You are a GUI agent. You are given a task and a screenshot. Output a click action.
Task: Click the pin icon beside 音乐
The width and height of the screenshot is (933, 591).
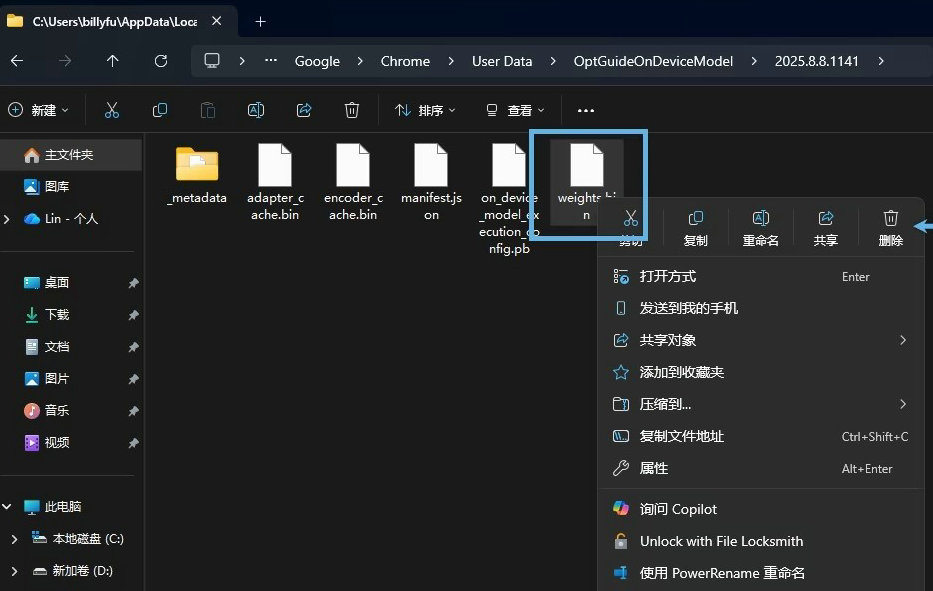click(x=133, y=411)
